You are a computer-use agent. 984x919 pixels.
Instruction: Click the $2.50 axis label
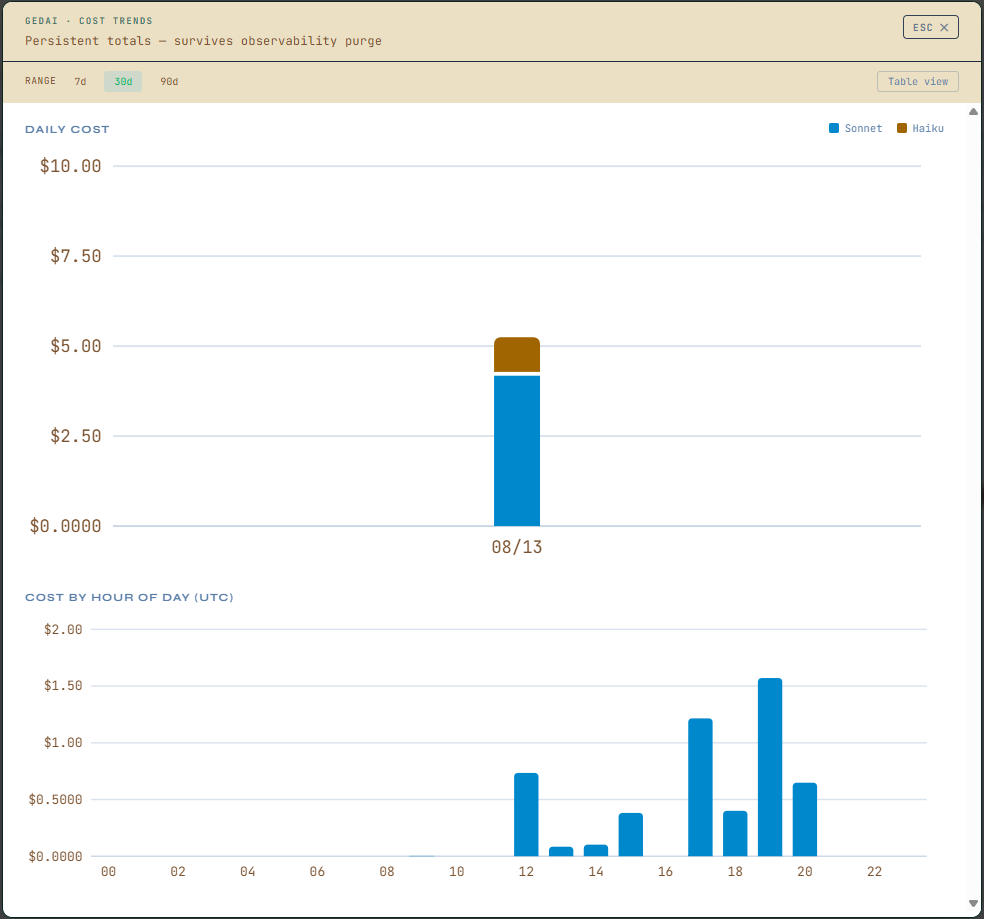tap(75, 436)
